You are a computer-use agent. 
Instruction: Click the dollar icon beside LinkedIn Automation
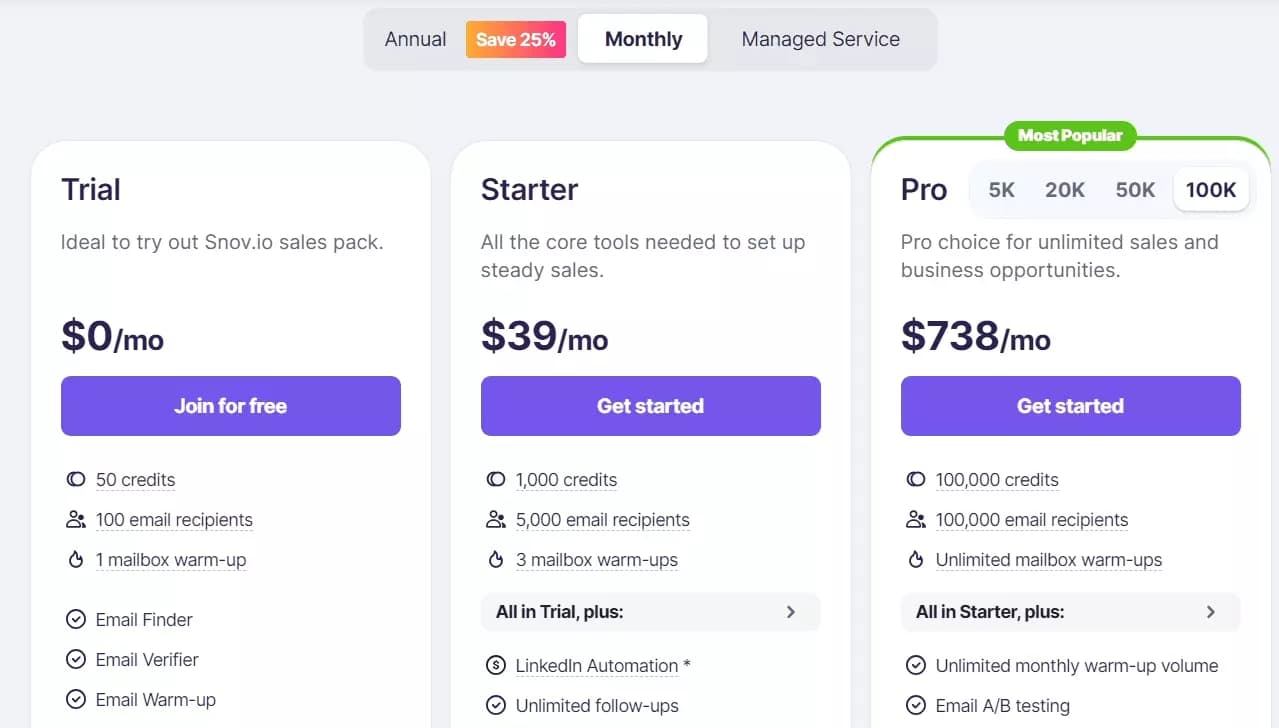point(496,665)
